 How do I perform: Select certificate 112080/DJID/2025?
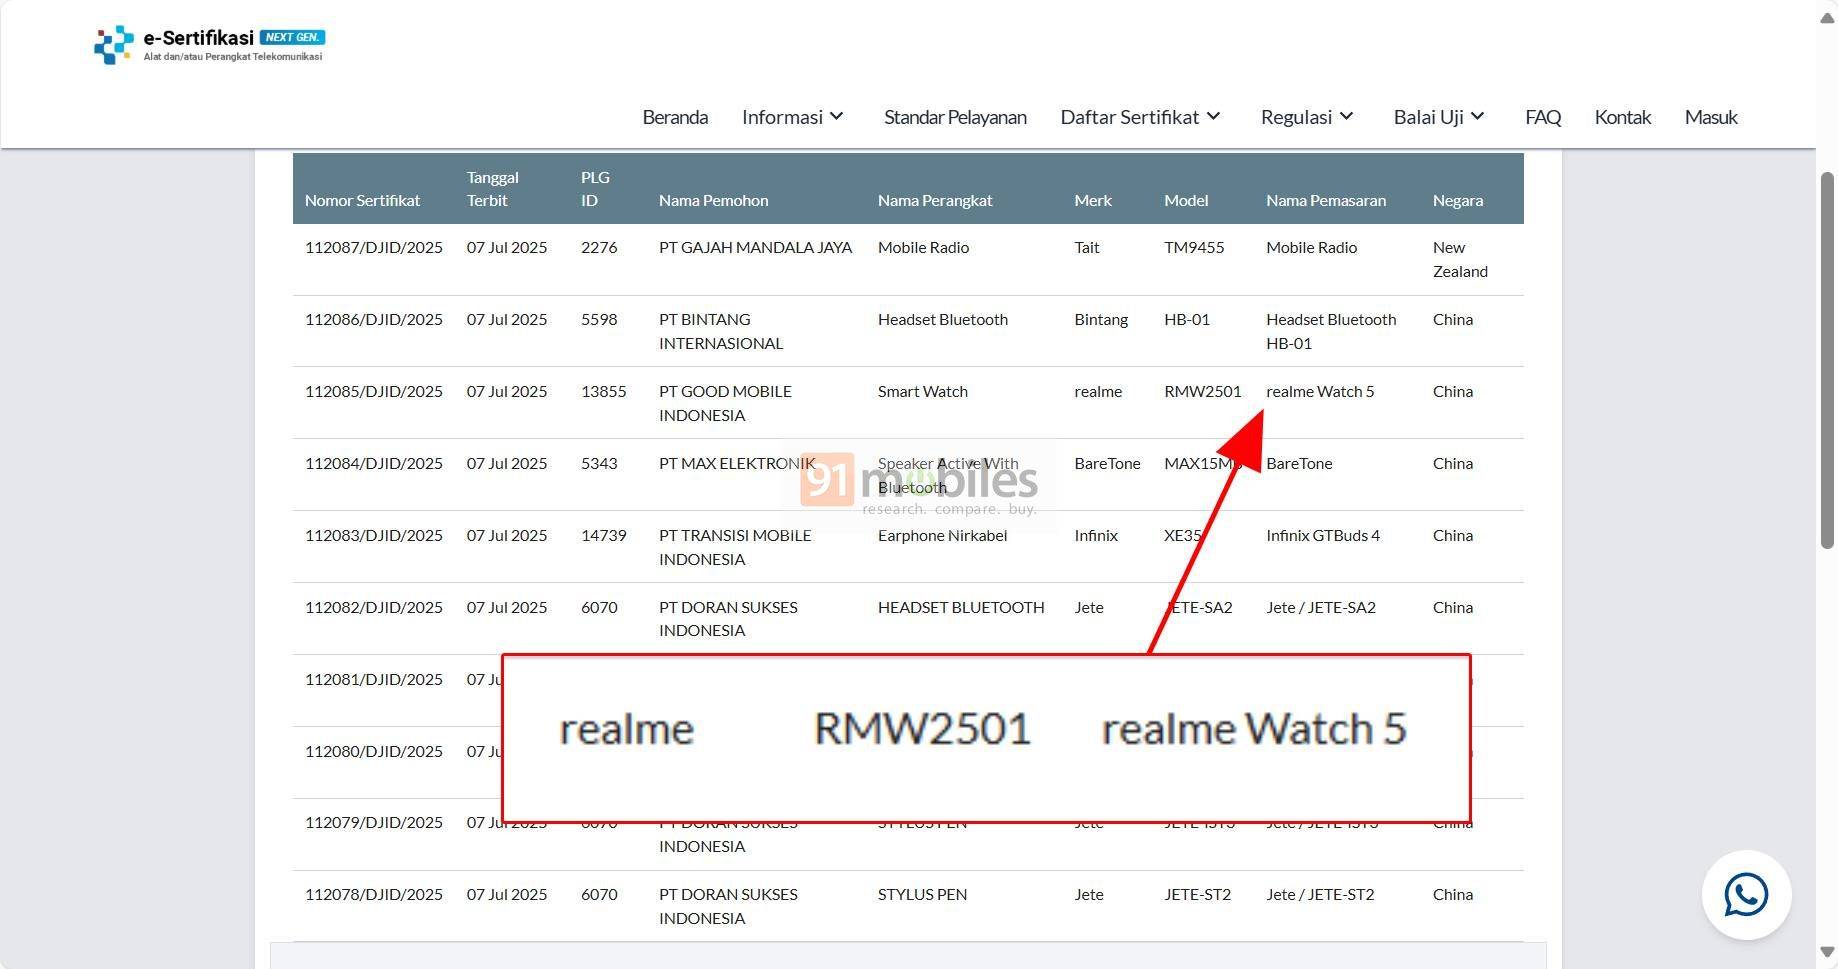click(374, 751)
